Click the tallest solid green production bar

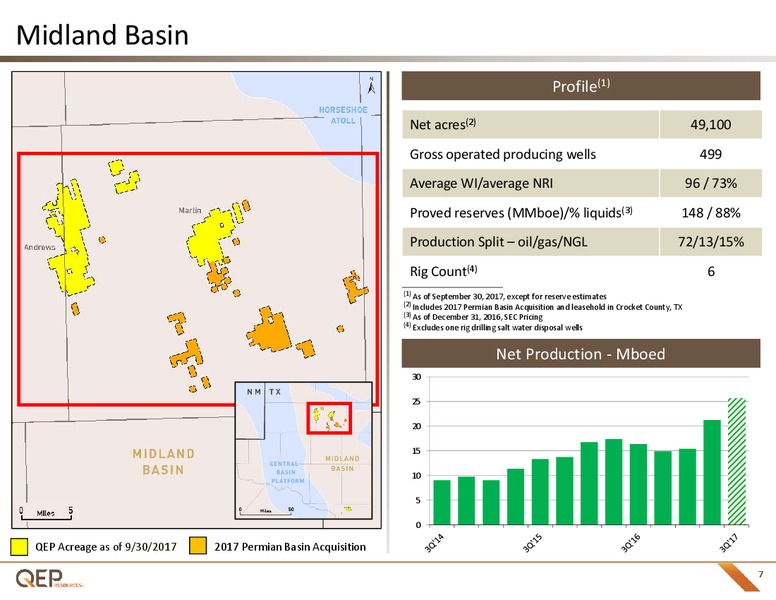coord(712,472)
